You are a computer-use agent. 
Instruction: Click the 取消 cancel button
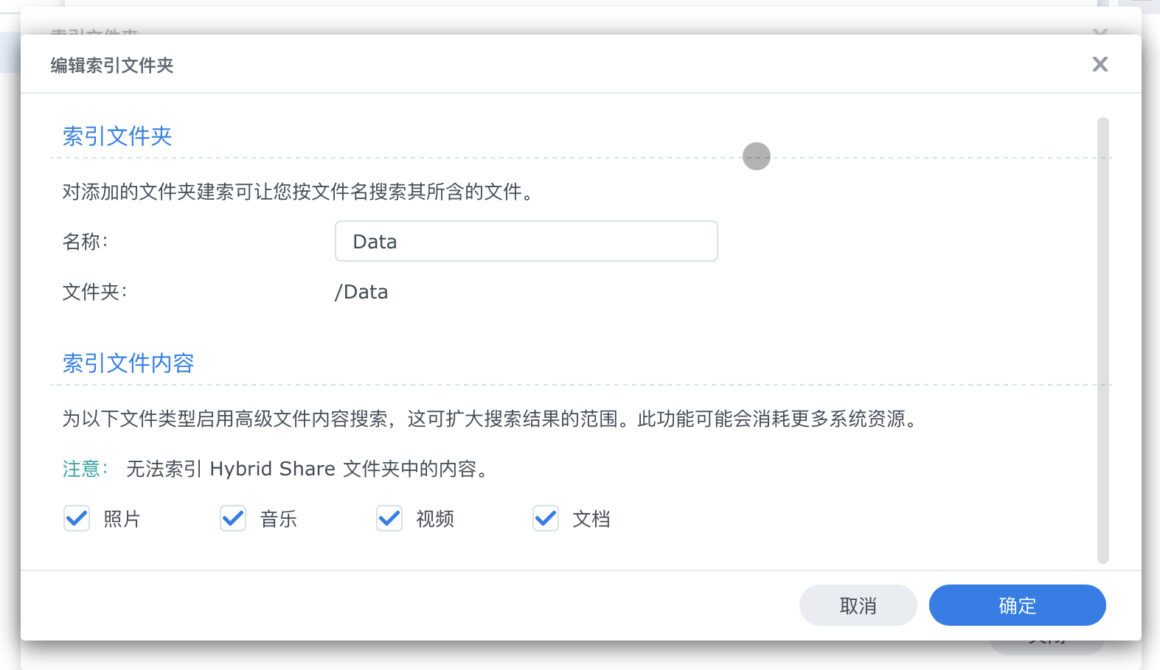(x=857, y=605)
